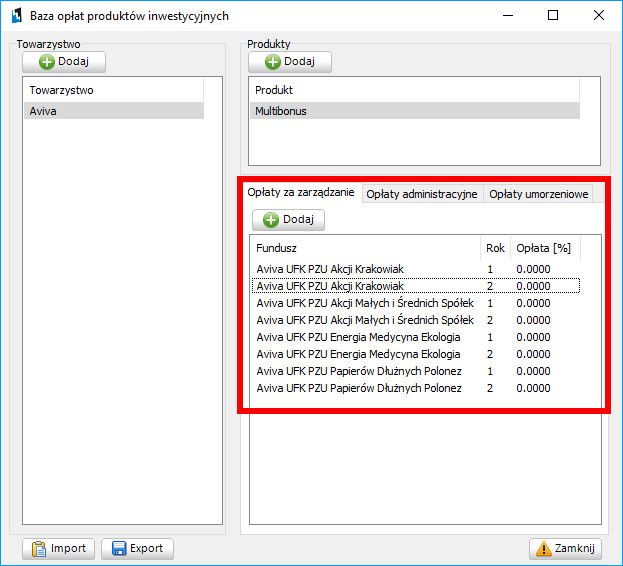Select the Opłaty za zarządzanie tab

click(x=300, y=193)
